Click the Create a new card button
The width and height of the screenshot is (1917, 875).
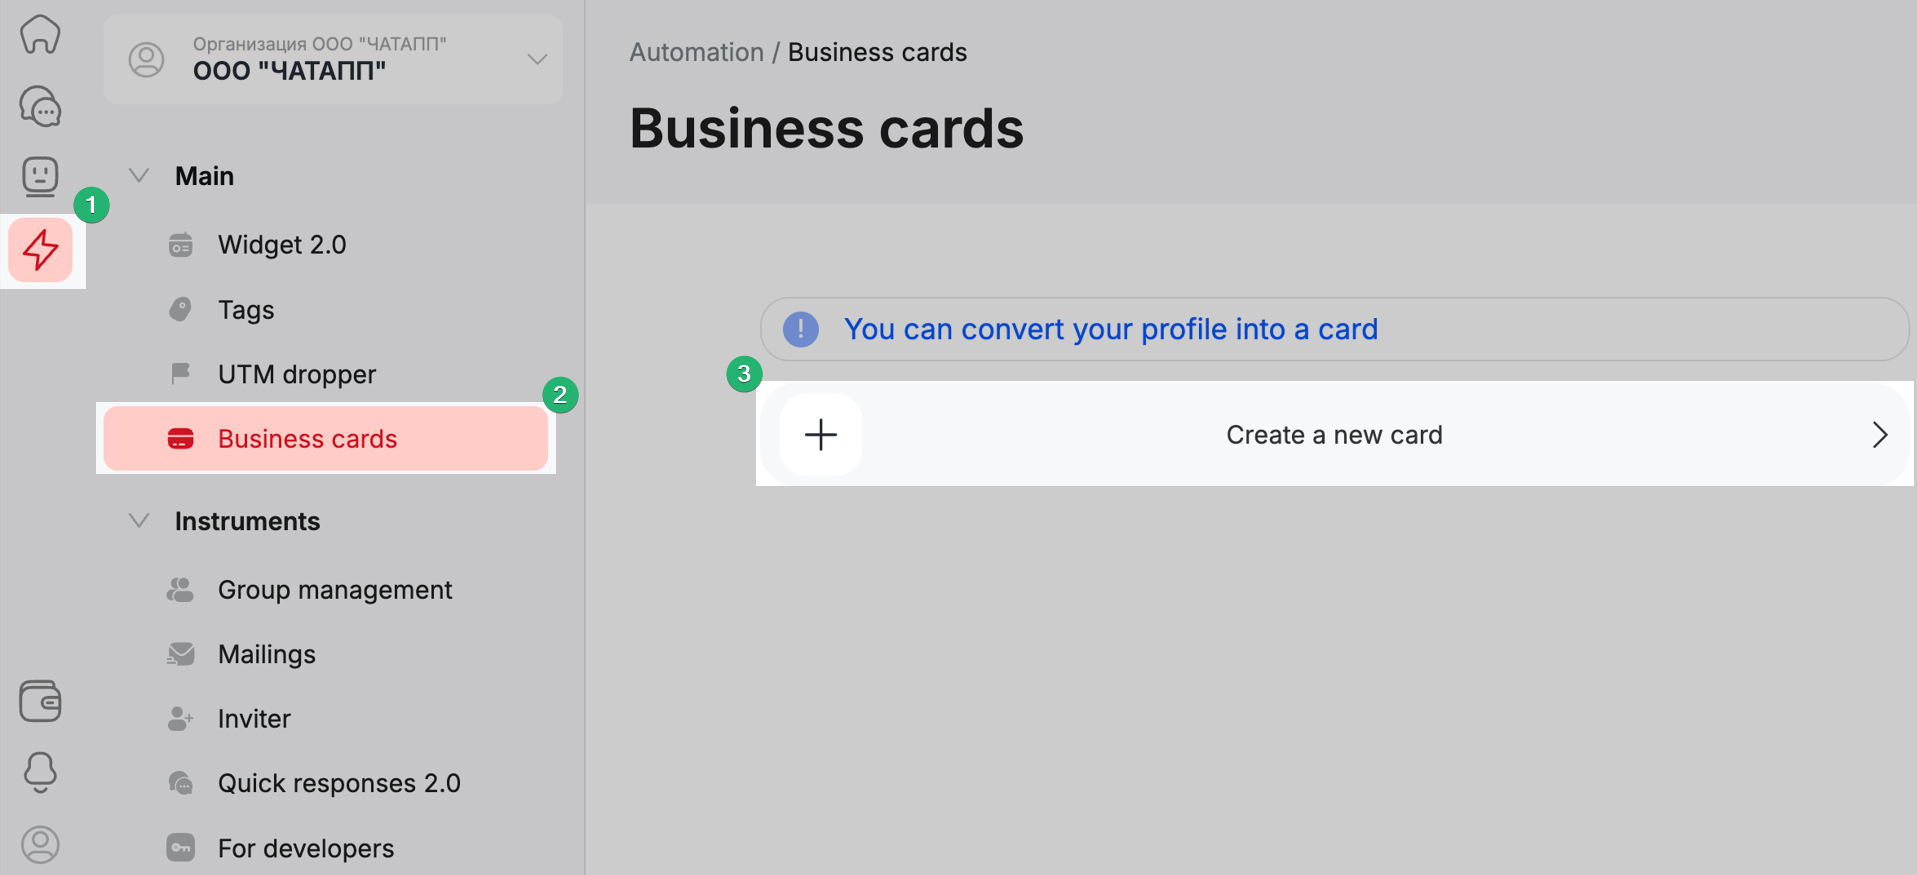point(1333,435)
